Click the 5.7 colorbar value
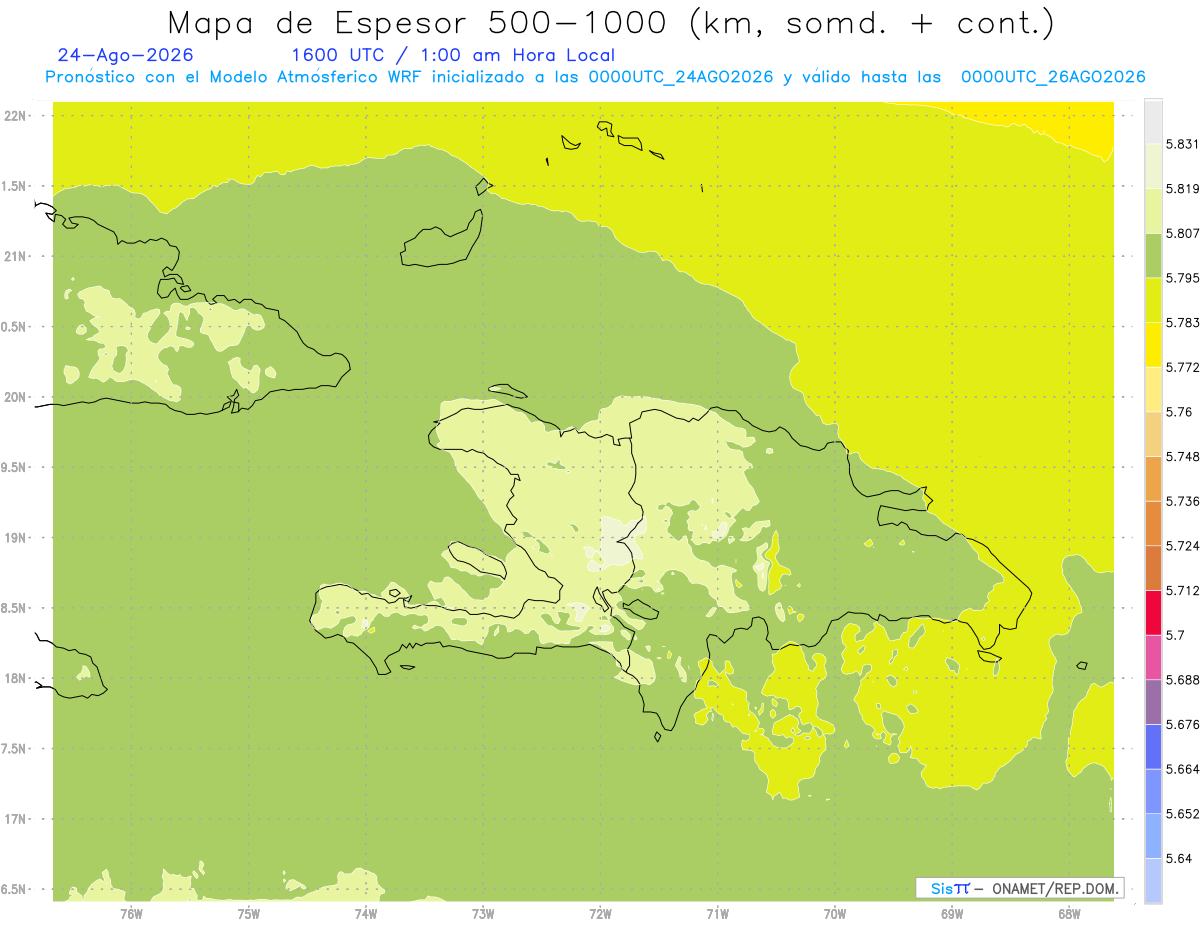The width and height of the screenshot is (1200, 927). (1175, 635)
